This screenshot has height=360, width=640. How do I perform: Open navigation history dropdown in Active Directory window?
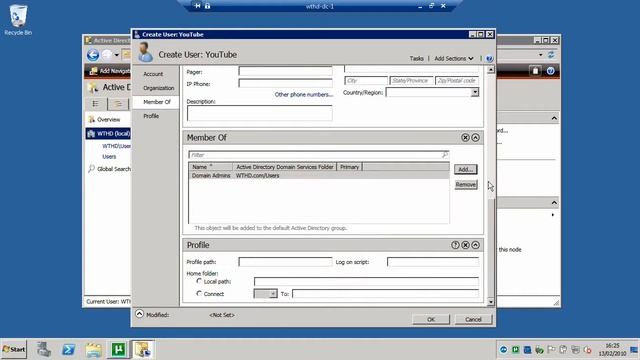click(x=117, y=55)
